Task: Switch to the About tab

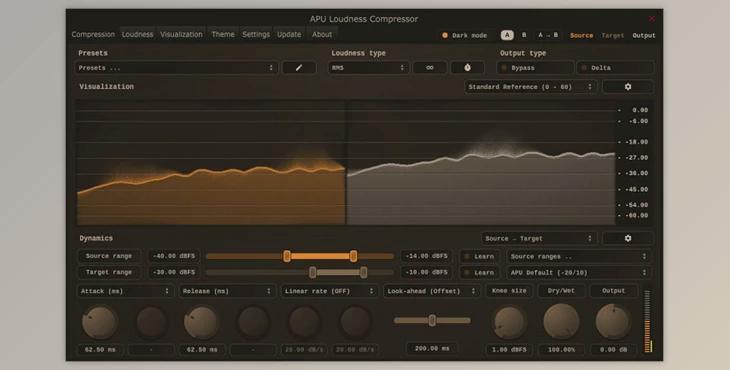Action: tap(322, 34)
